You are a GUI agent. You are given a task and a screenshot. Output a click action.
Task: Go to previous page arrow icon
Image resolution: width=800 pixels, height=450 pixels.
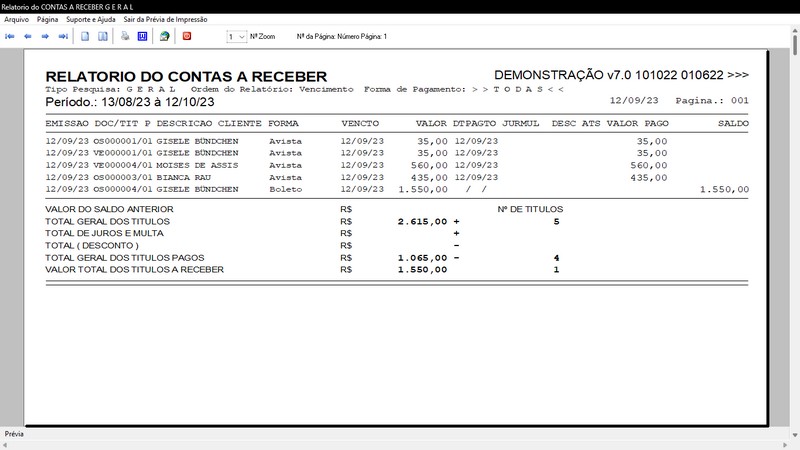coord(28,36)
